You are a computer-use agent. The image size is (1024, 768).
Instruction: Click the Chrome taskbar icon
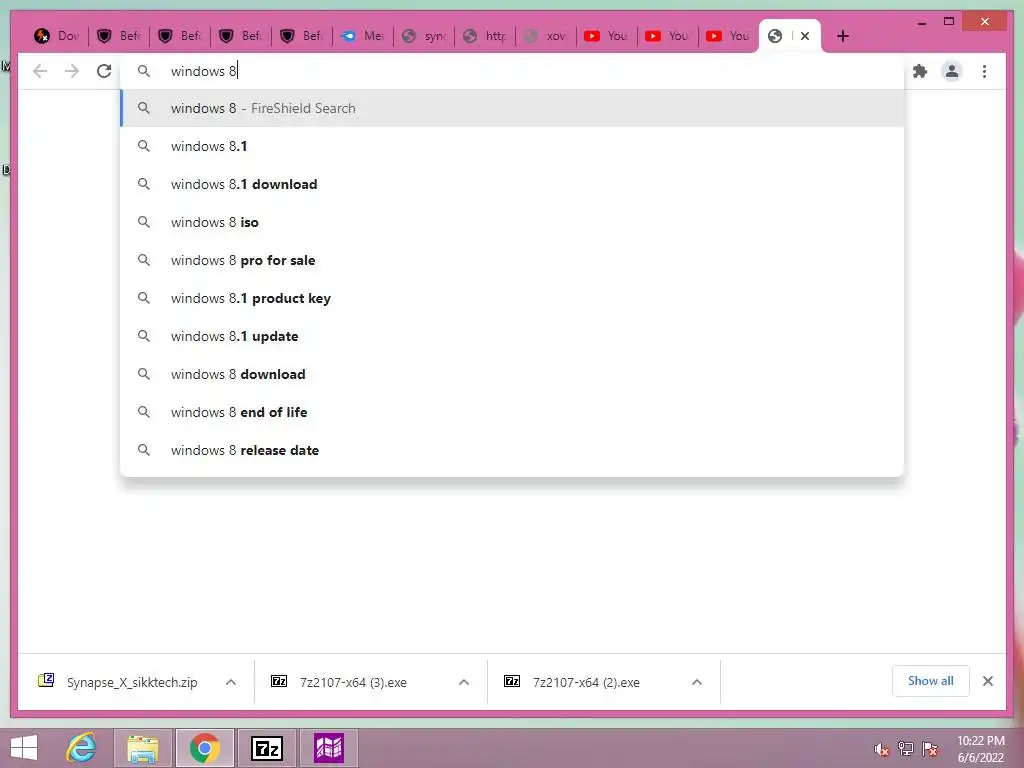pos(204,748)
